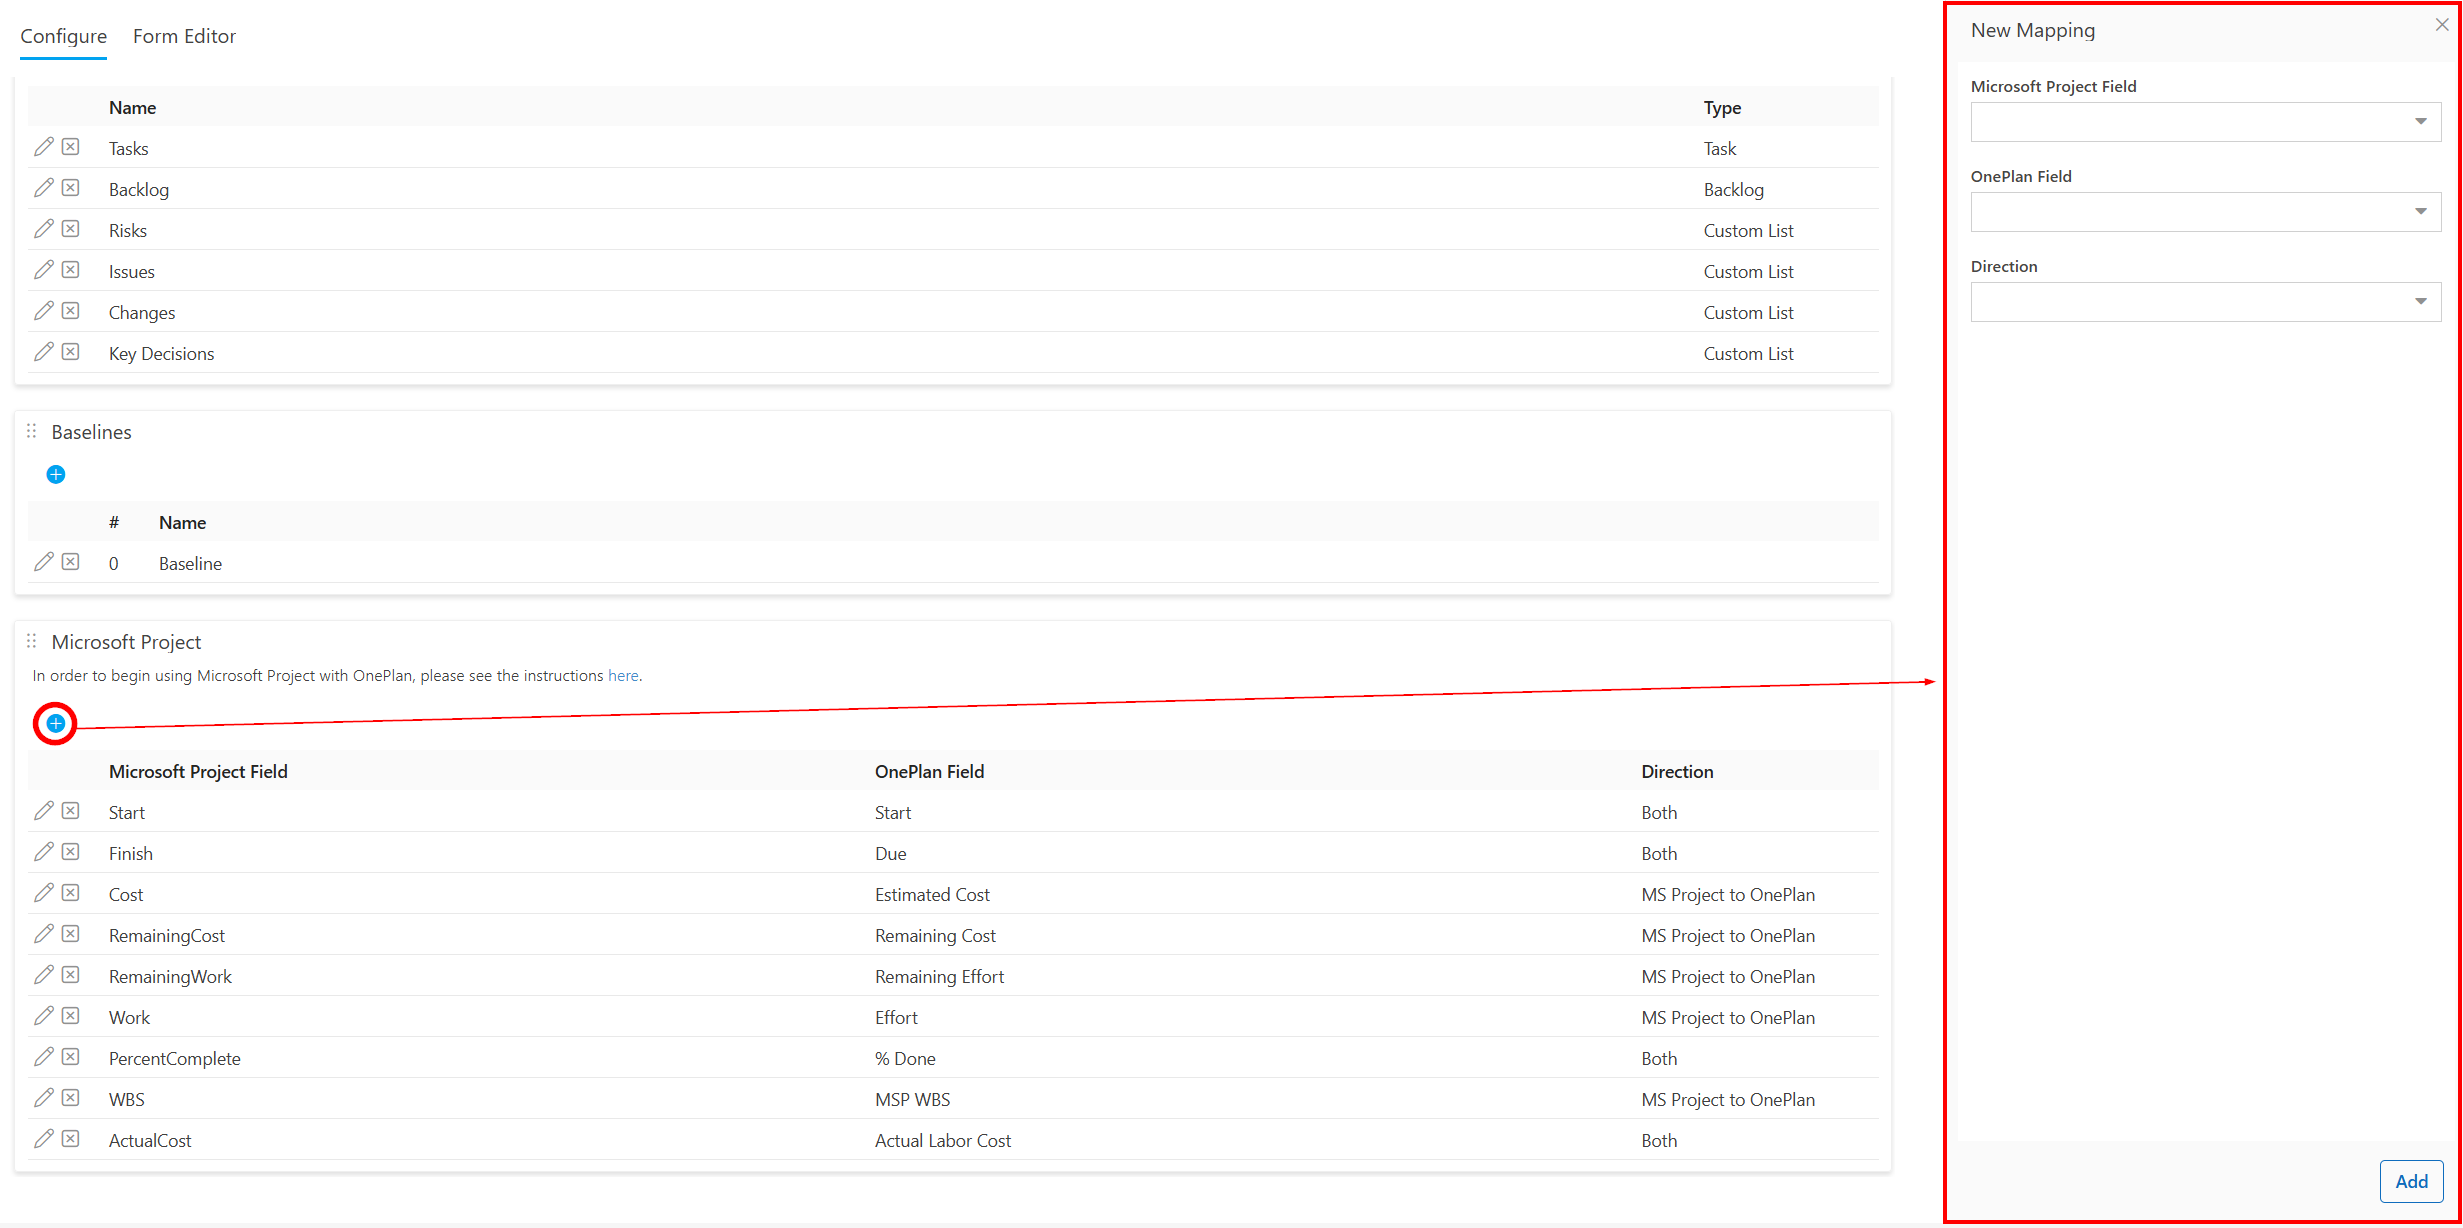Delete the Changes row
This screenshot has height=1228, width=2463.
coord(70,311)
